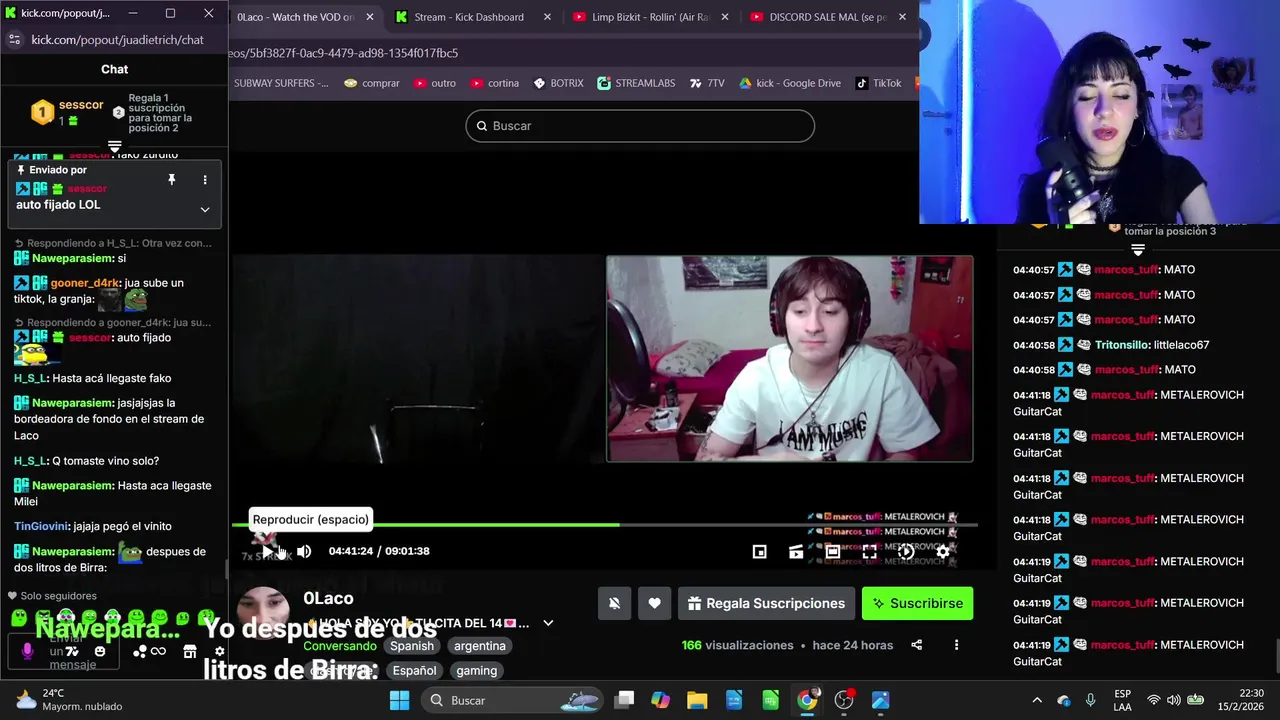Open chat shop storefront icon

(189, 651)
